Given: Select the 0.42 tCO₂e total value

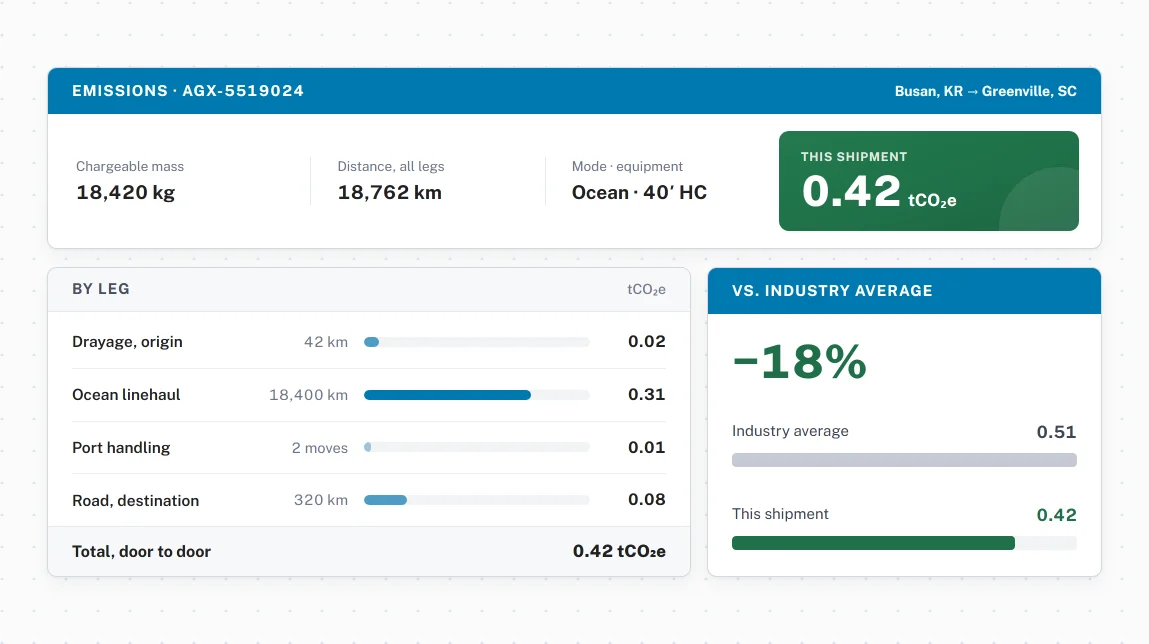Looking at the screenshot, I should pos(619,551).
